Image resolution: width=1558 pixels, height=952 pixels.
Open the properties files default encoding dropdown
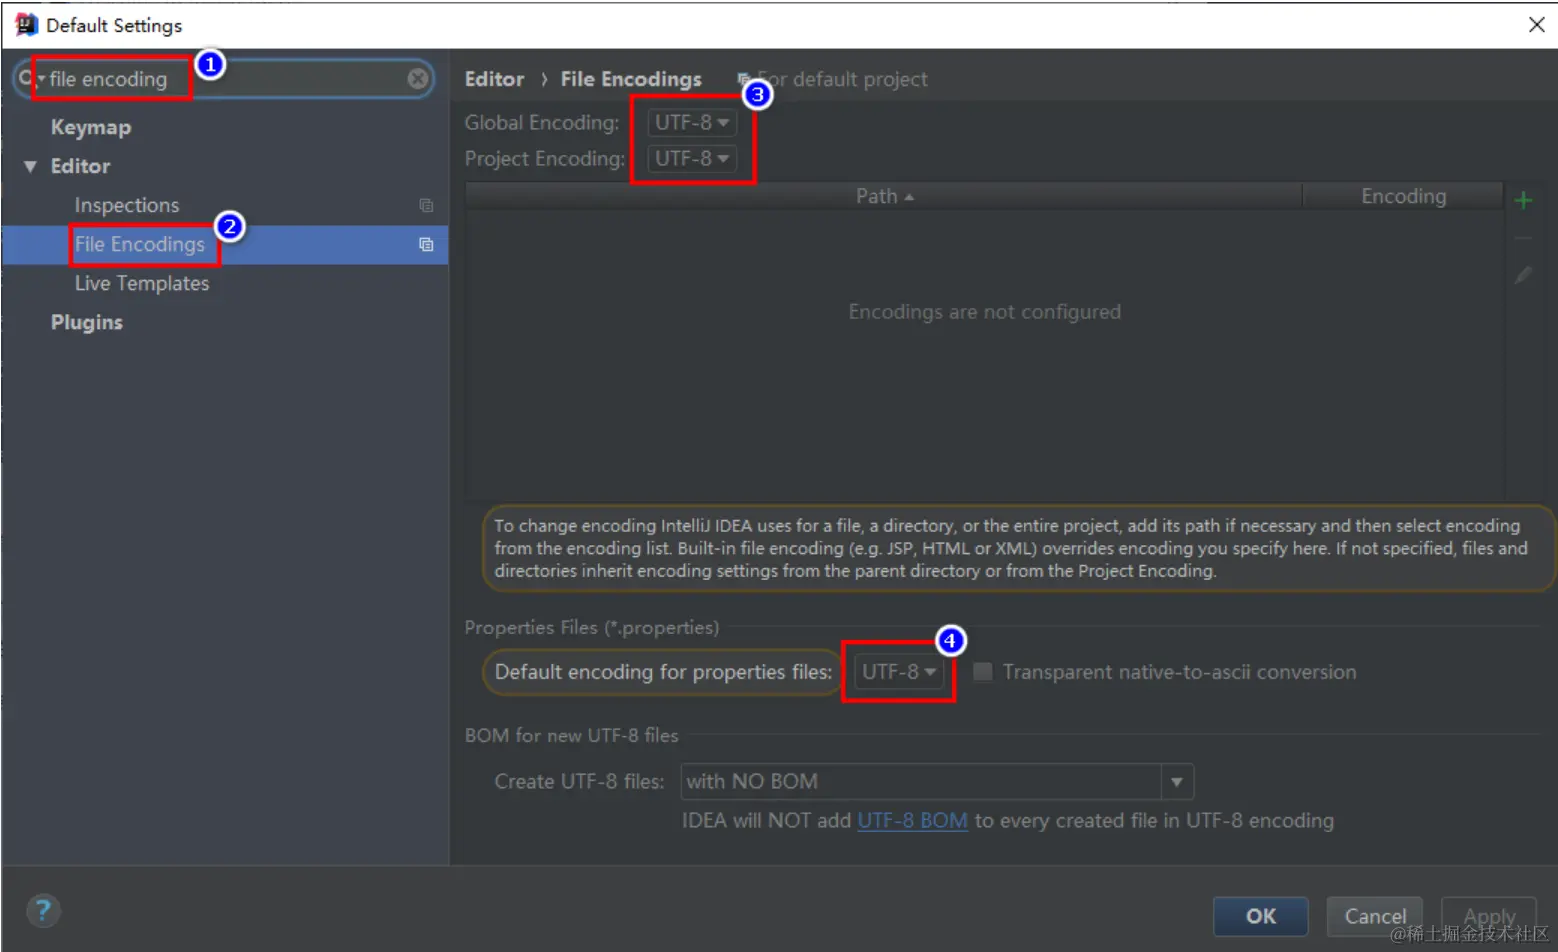tap(899, 672)
